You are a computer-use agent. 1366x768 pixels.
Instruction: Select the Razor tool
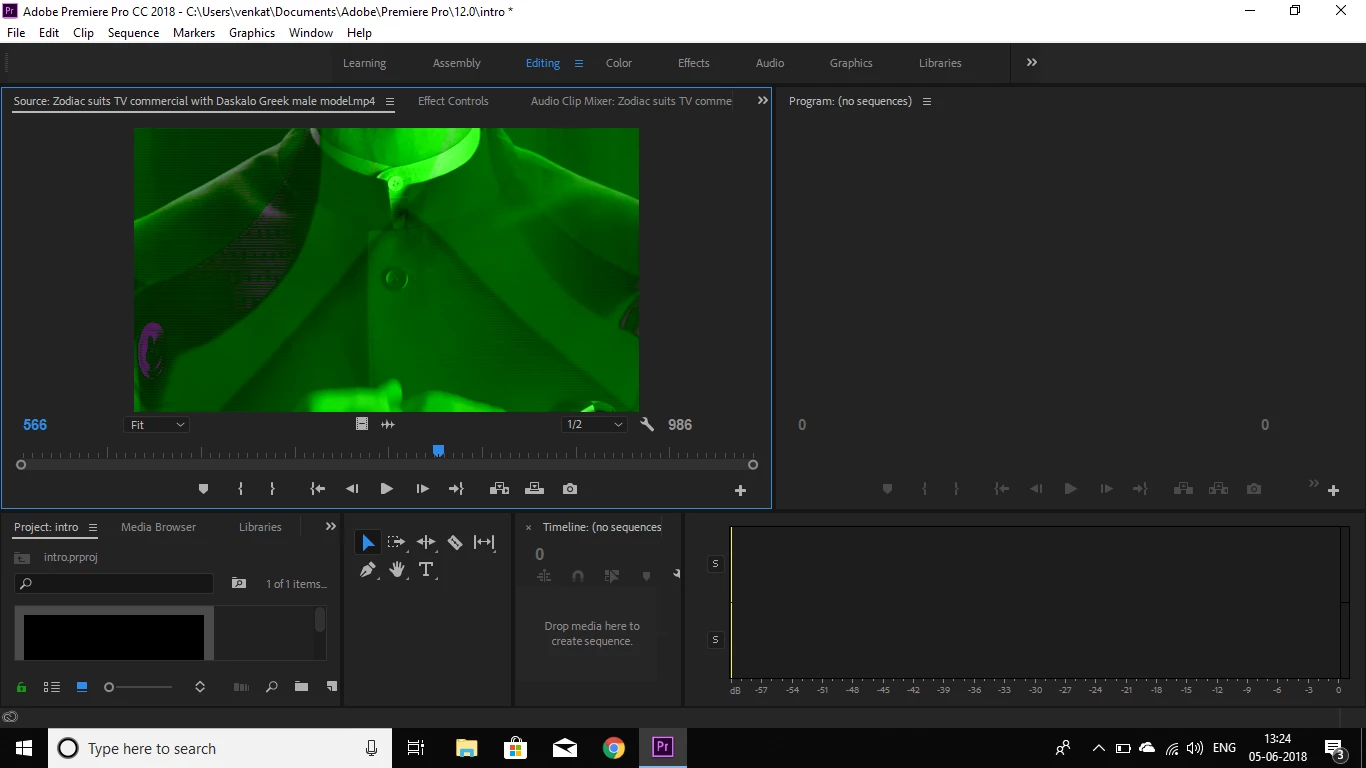click(455, 542)
